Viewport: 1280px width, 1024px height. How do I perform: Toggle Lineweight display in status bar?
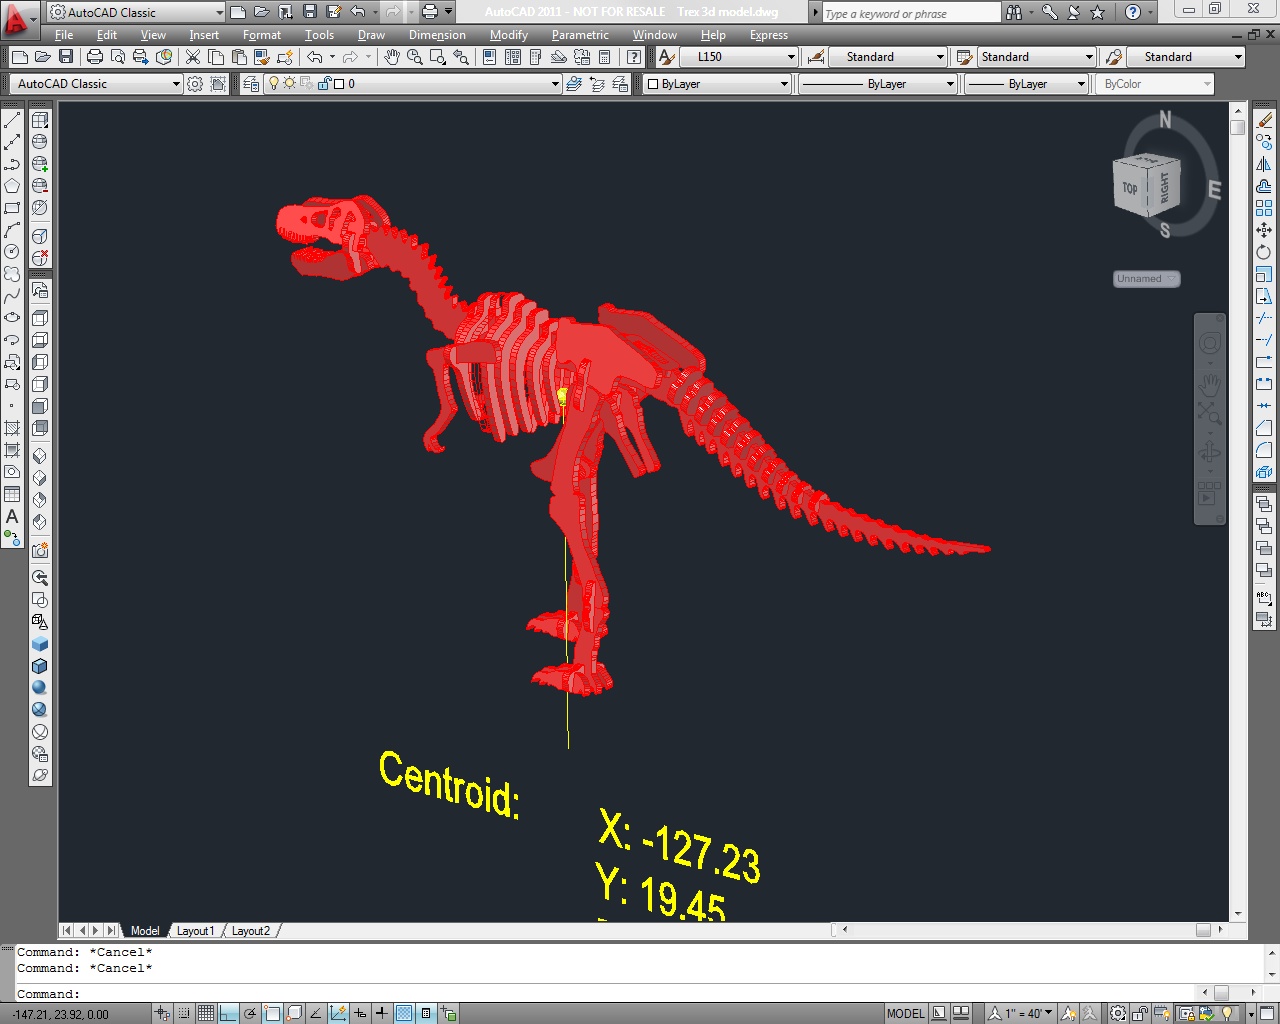(382, 1013)
